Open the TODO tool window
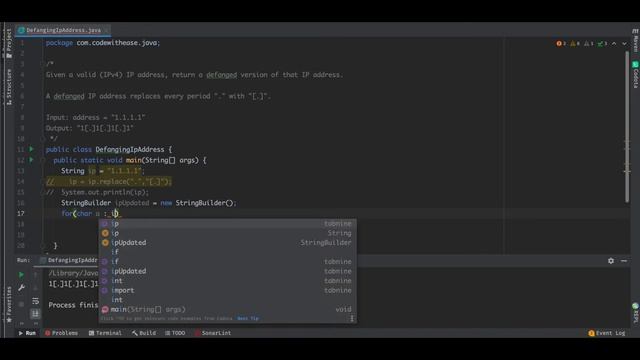Screen dimensions: 640x360 175,333
